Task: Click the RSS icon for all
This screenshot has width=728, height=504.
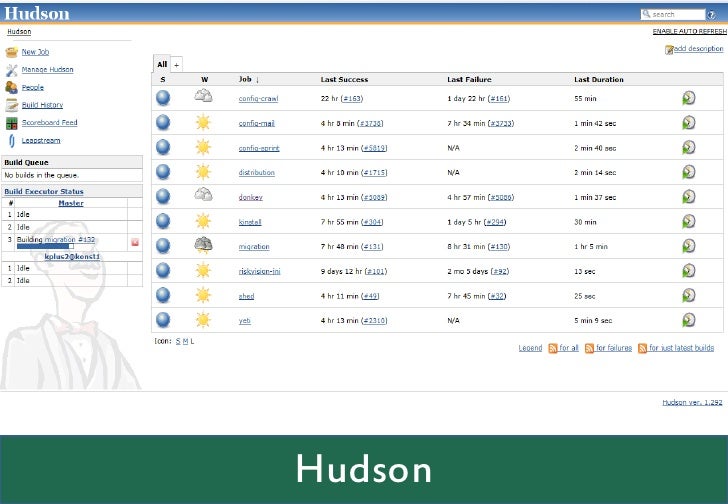Action: [552, 348]
